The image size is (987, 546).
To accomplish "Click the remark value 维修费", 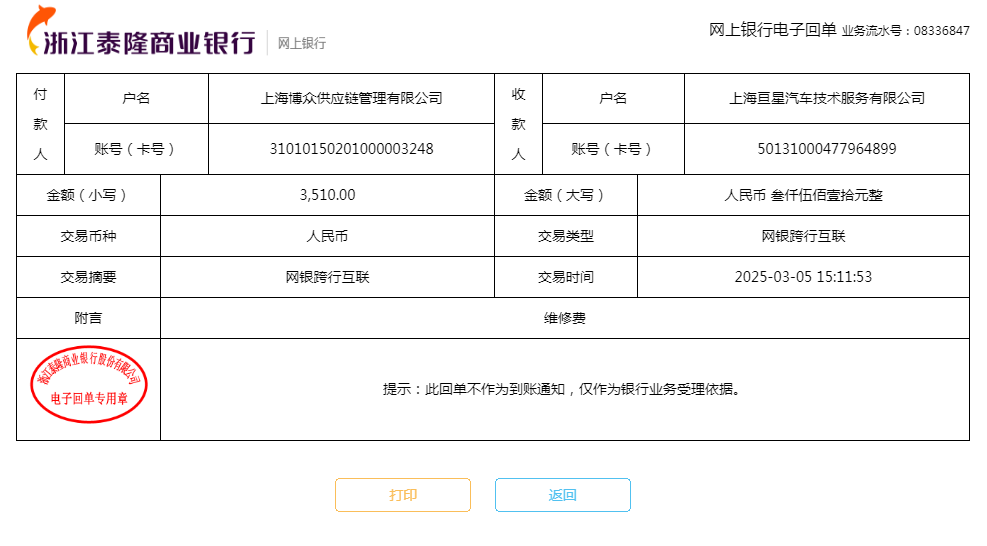I will point(564,318).
